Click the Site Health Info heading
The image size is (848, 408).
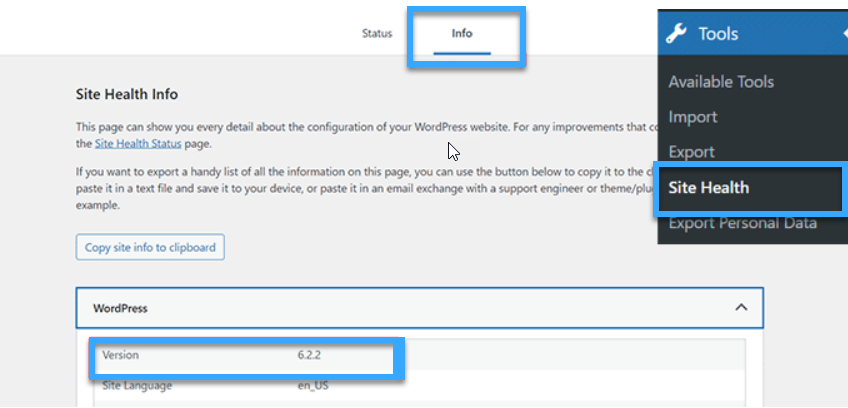click(127, 94)
